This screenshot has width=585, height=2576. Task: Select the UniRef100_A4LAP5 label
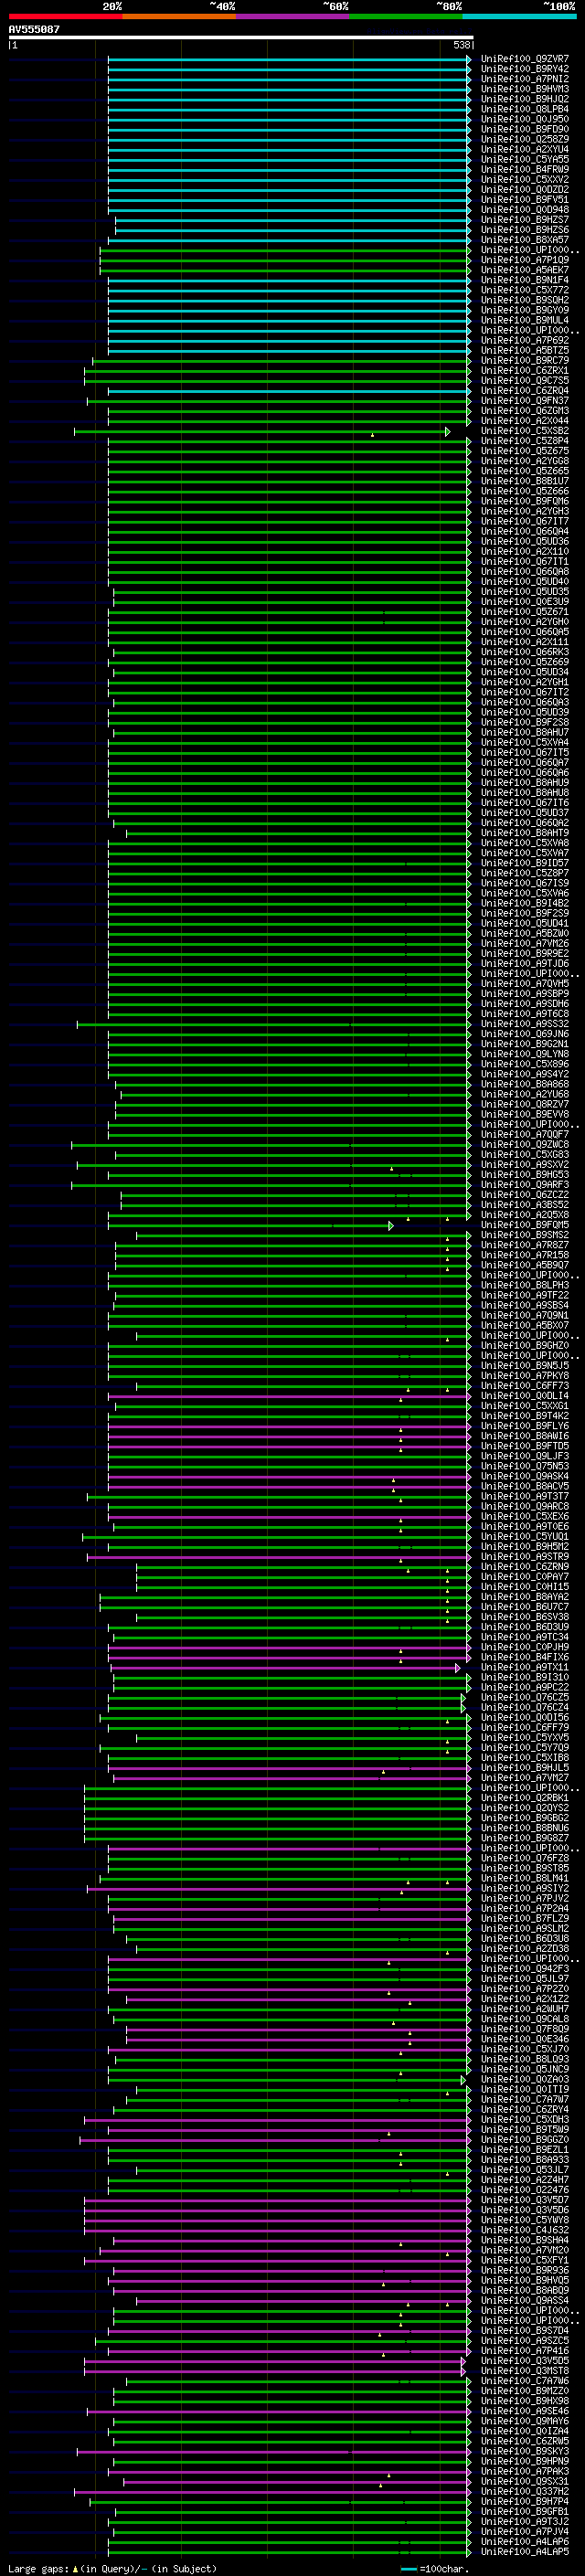525,2552
